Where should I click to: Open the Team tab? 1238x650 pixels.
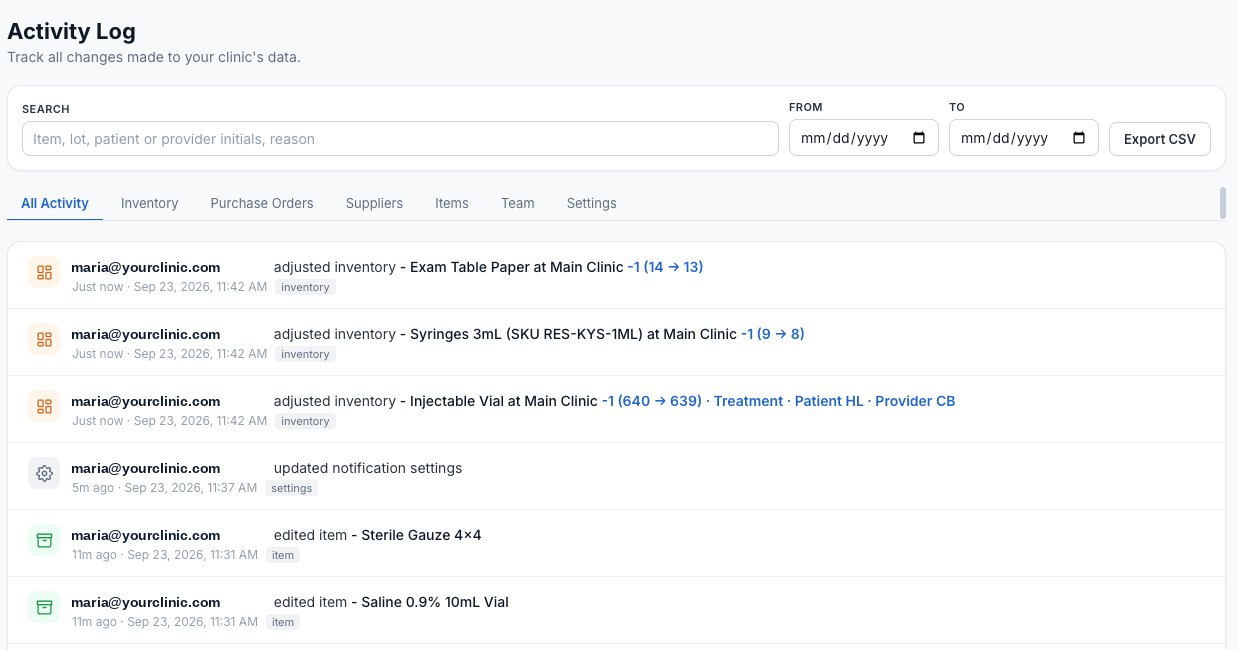[518, 203]
